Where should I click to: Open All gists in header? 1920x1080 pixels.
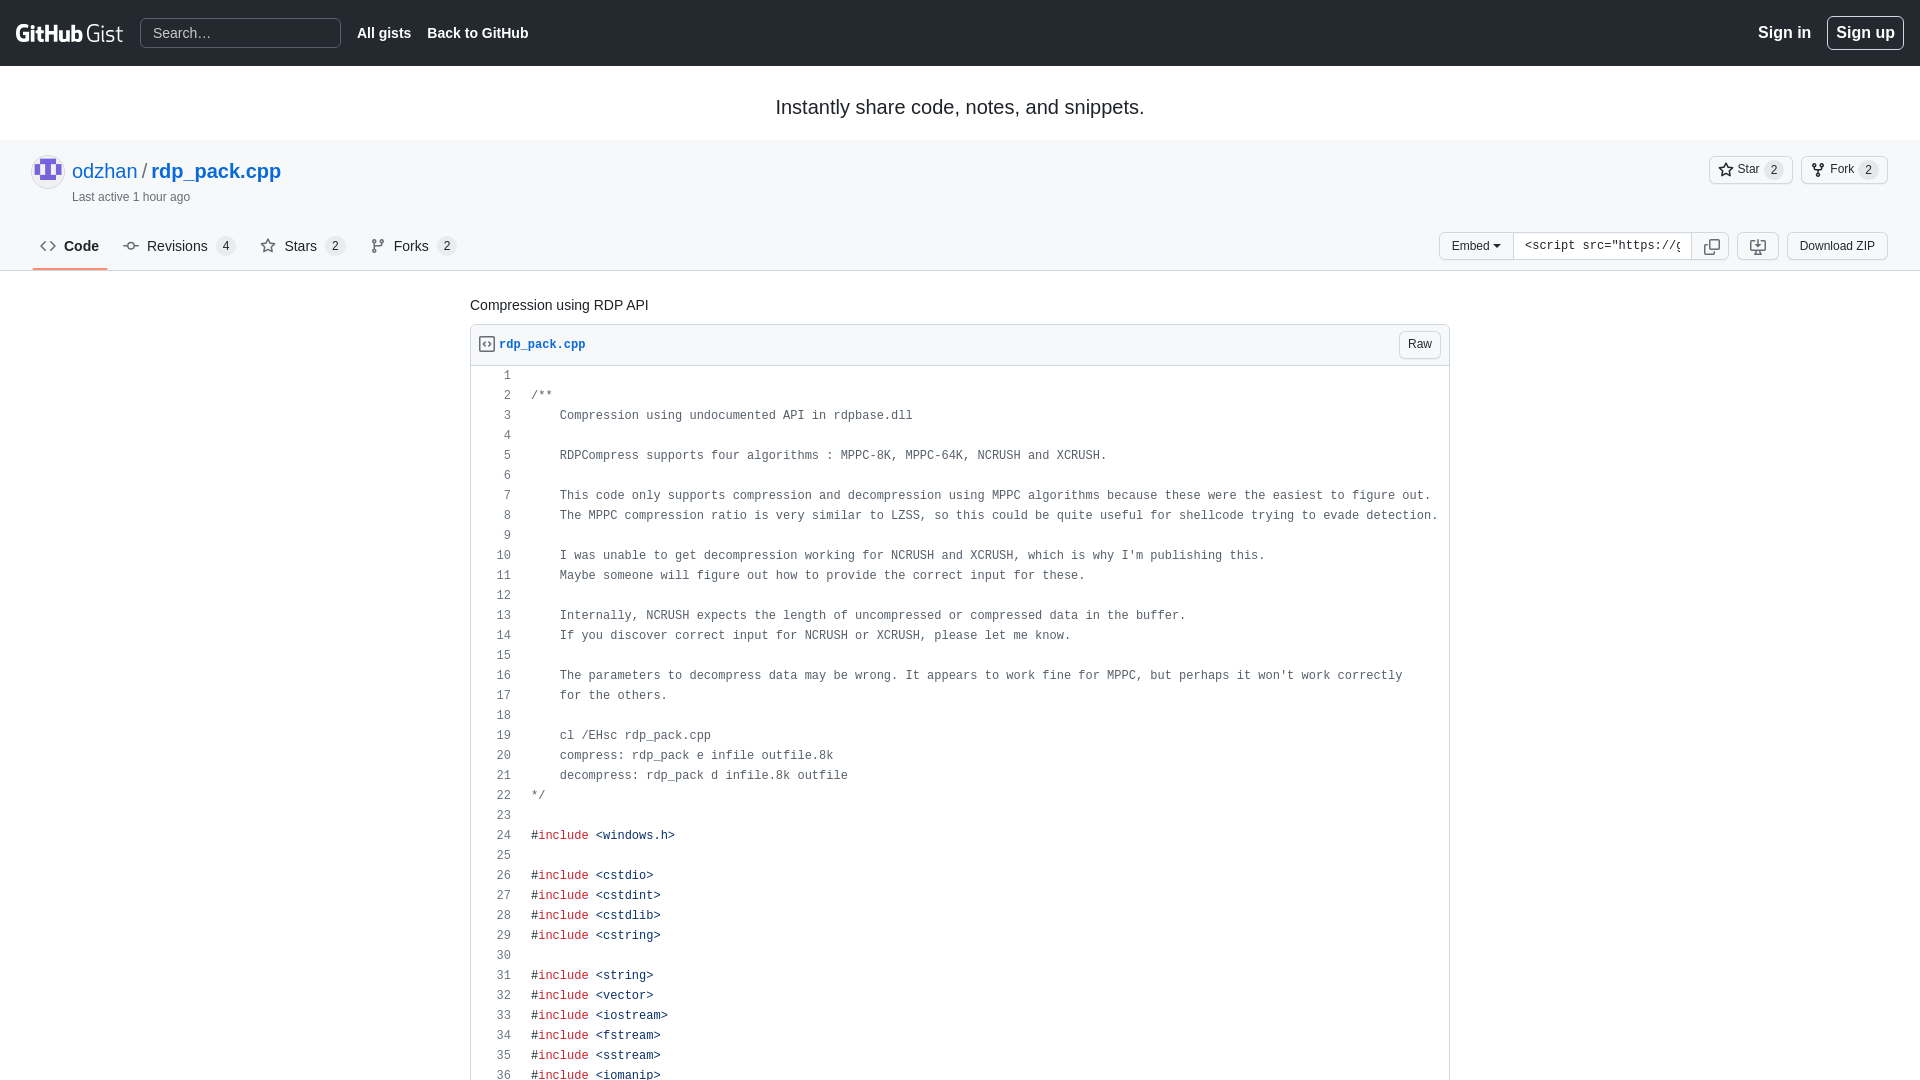(384, 33)
